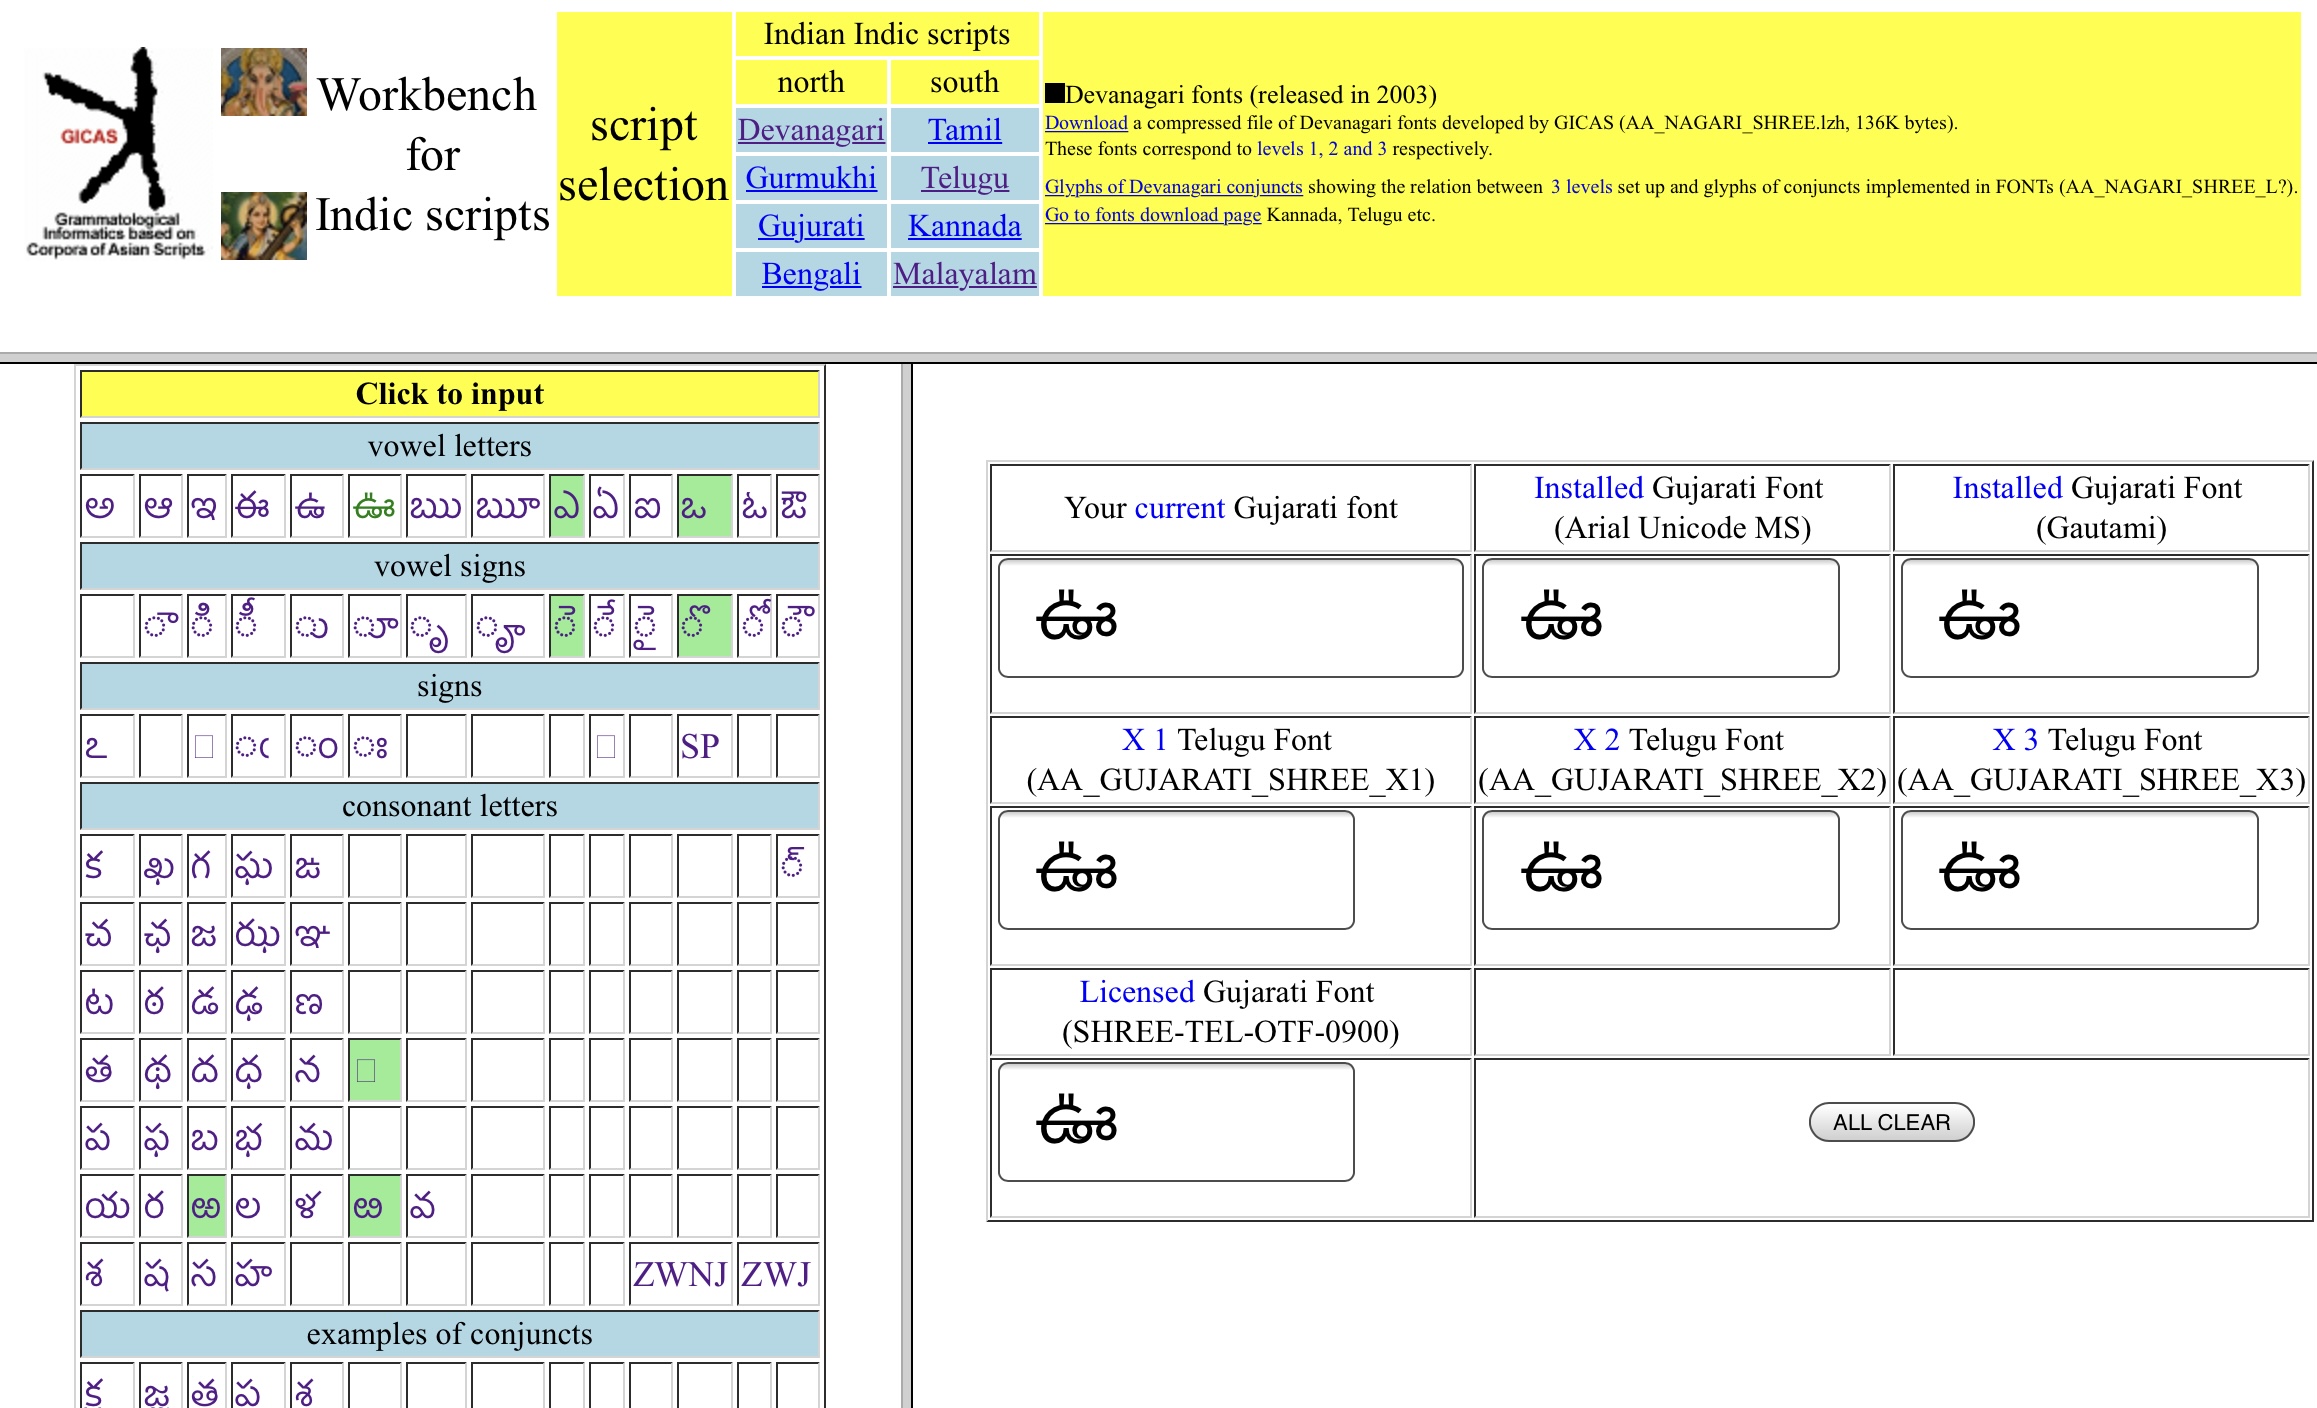Switch to Tamil script
The image size is (2317, 1408).
(963, 130)
